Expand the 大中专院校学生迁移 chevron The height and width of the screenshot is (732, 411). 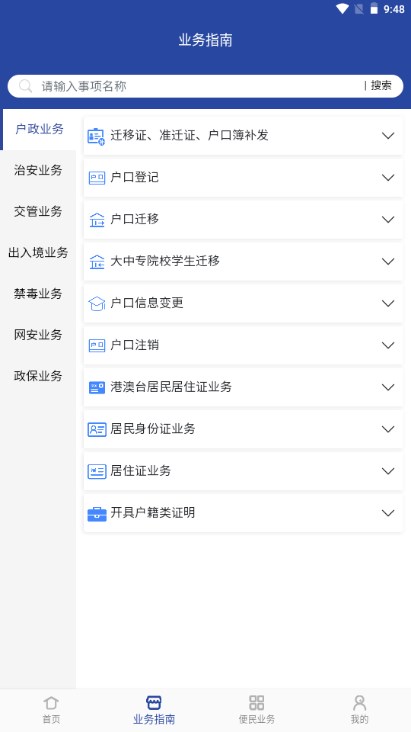[388, 261]
